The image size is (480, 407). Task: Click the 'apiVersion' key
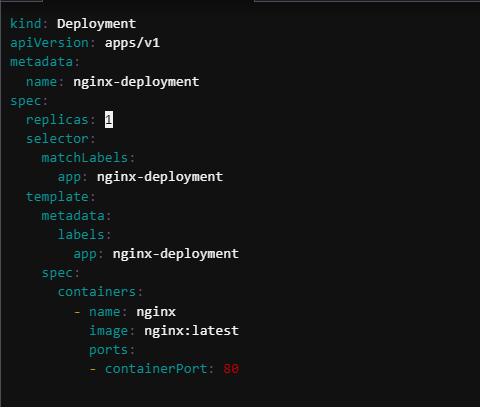coord(49,43)
